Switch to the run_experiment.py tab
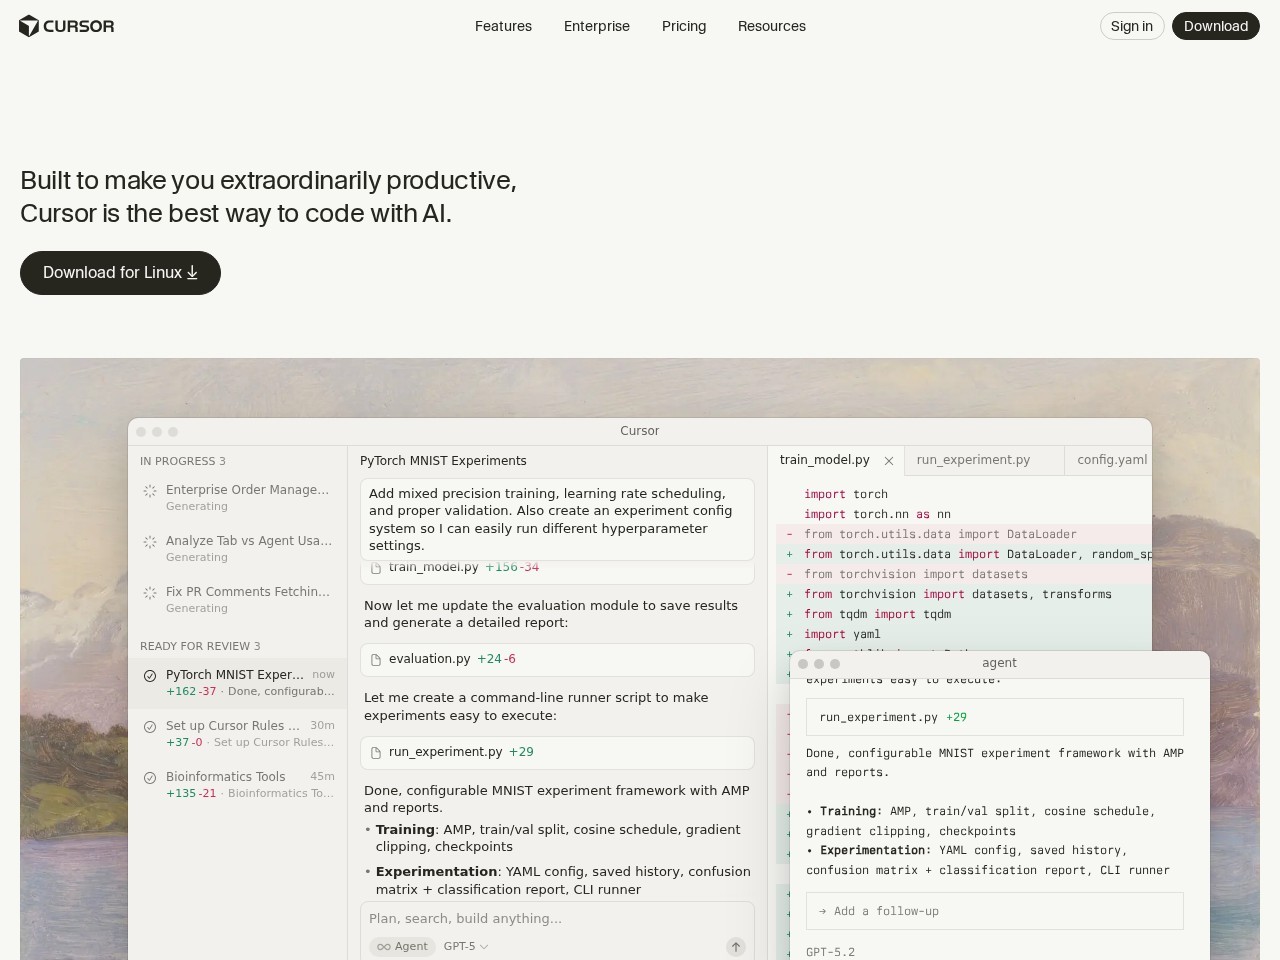1280x960 pixels. point(973,460)
